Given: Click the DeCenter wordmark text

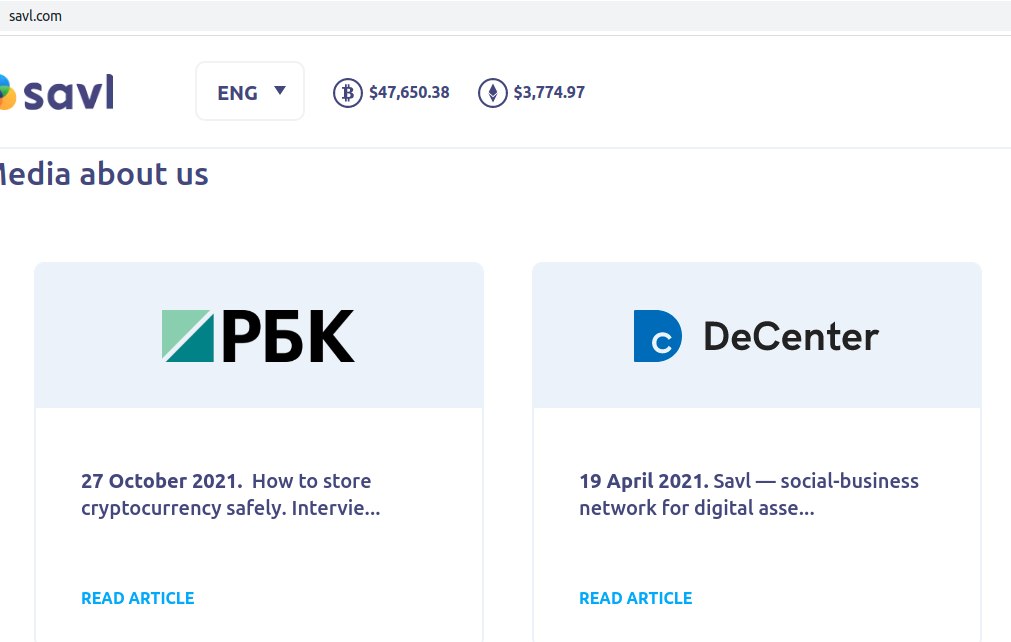Looking at the screenshot, I should pyautogui.click(x=790, y=336).
